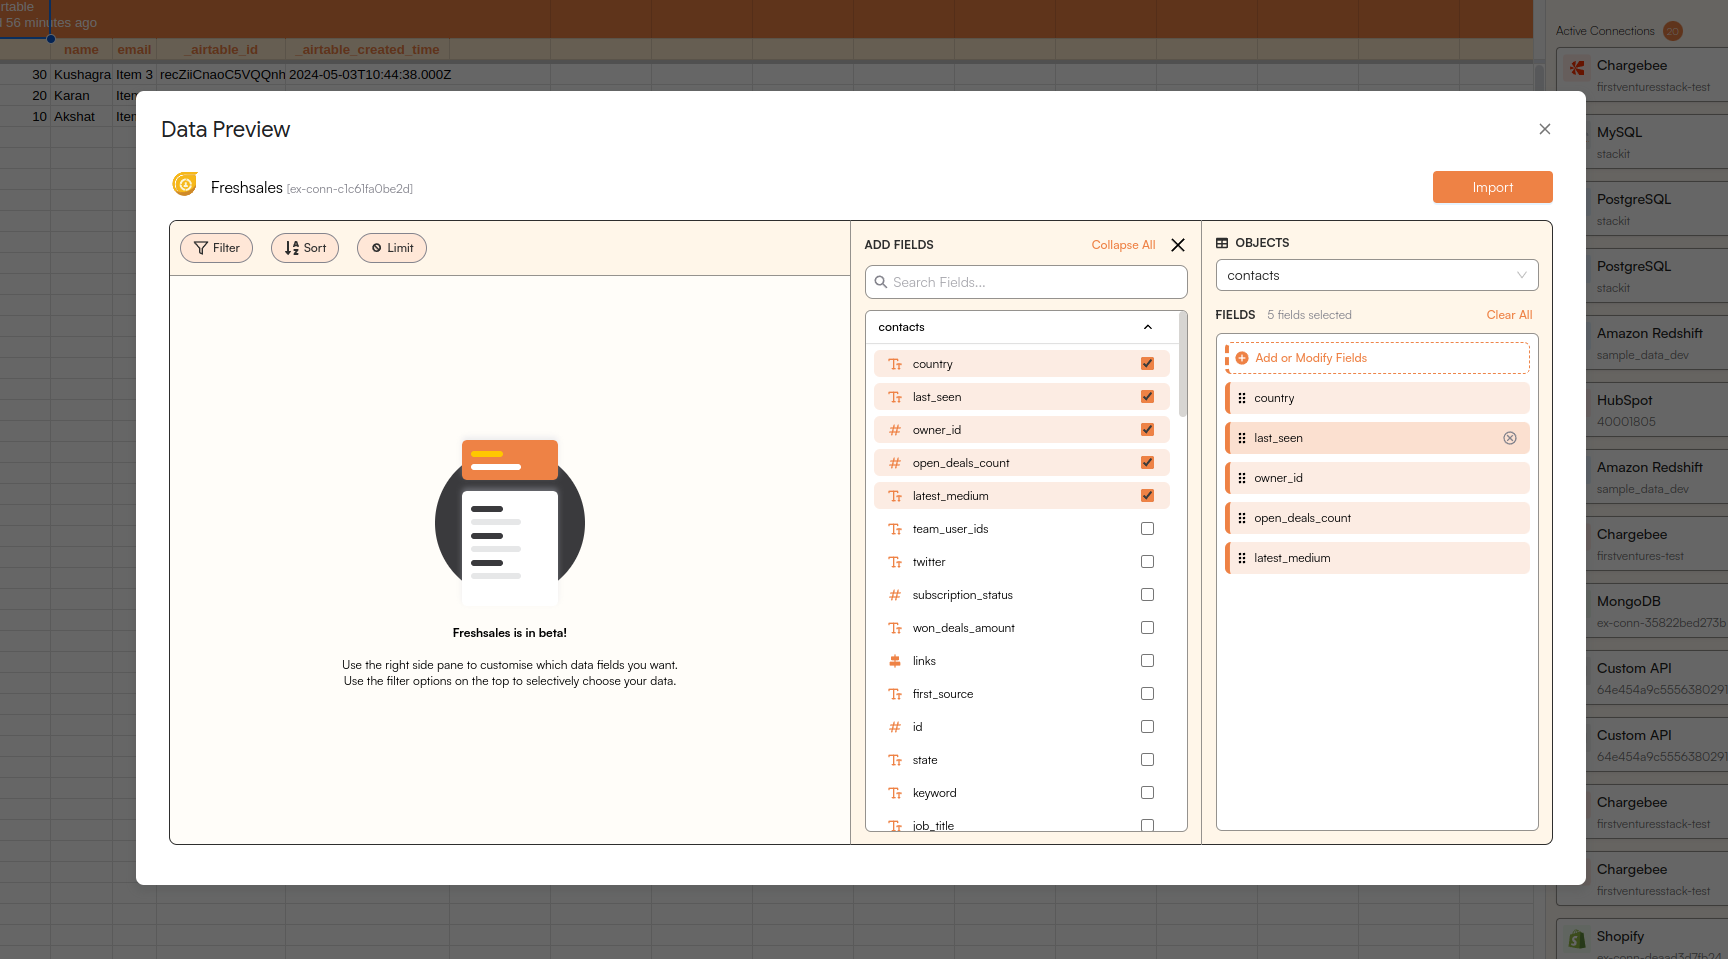Click drag handle of owner_id selected field
The width and height of the screenshot is (1728, 959).
pyautogui.click(x=1242, y=478)
